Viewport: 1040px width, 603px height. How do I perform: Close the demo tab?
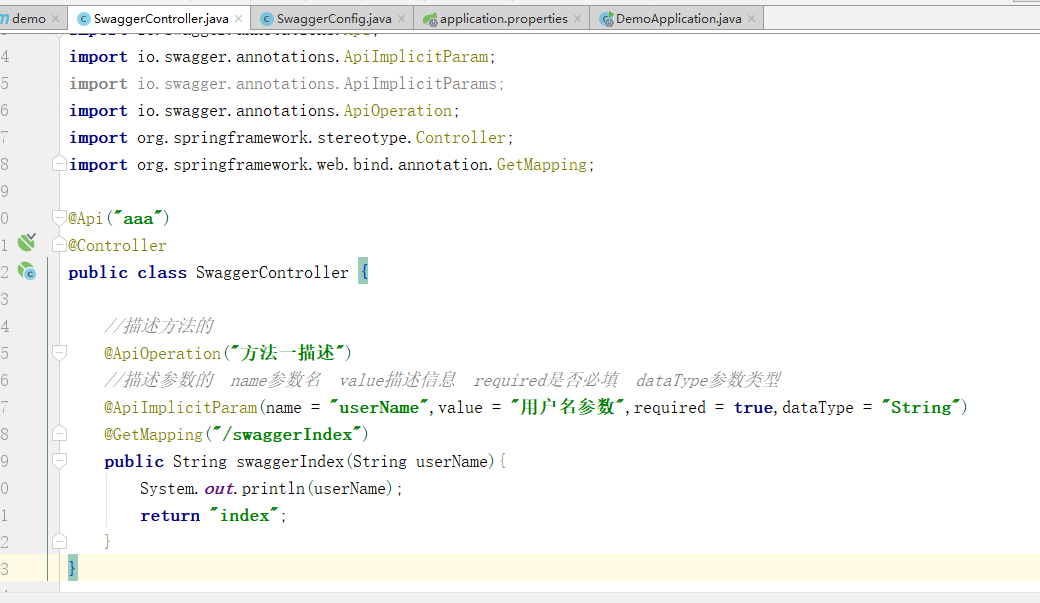coord(57,17)
